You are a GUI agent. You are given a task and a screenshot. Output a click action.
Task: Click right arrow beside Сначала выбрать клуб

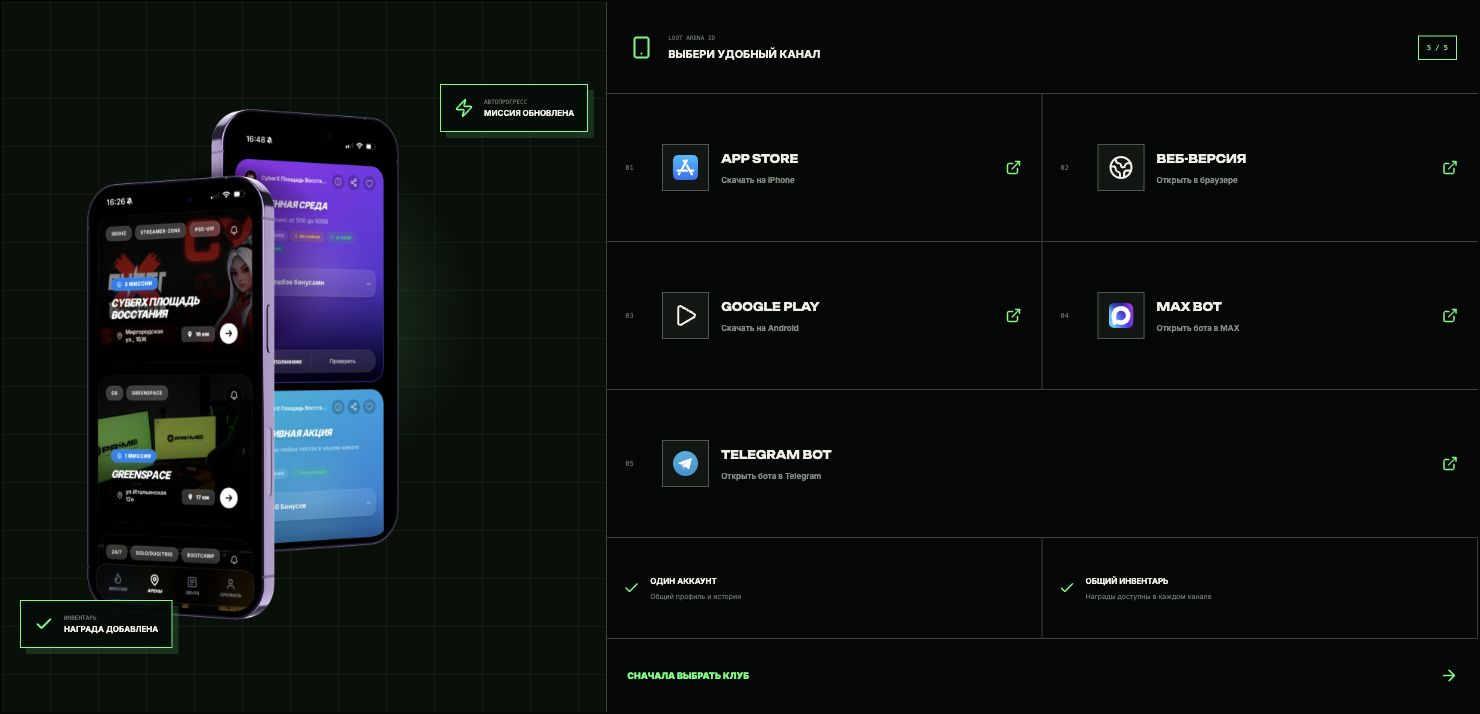1449,675
